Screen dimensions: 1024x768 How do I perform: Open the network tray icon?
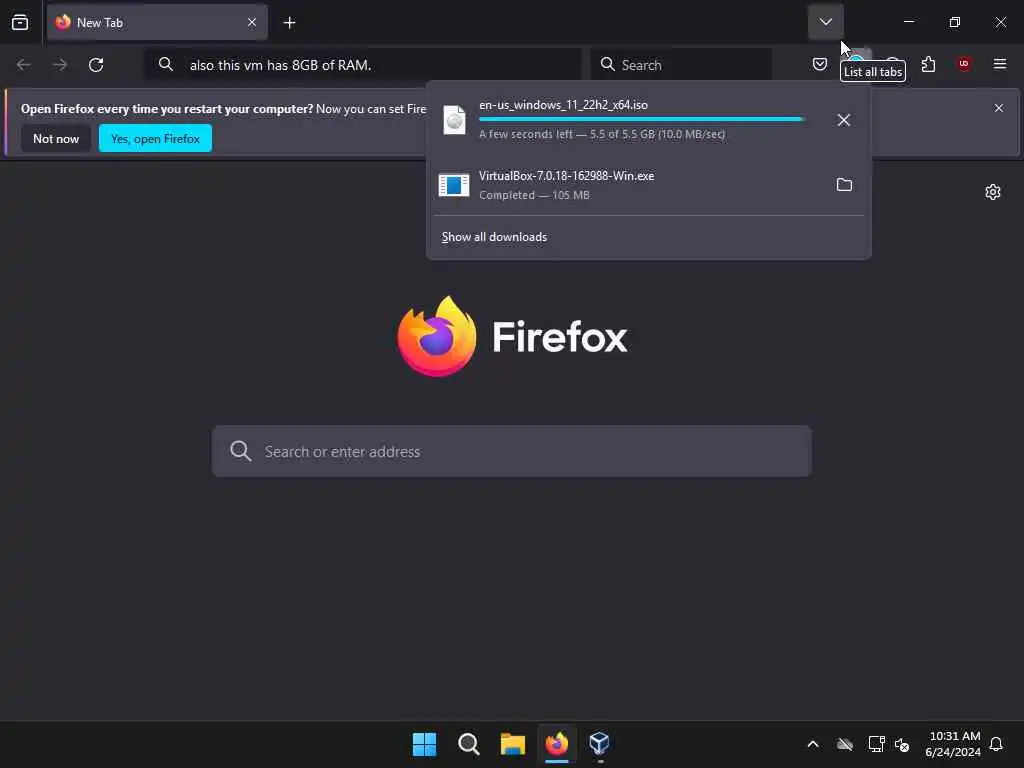[x=876, y=744]
